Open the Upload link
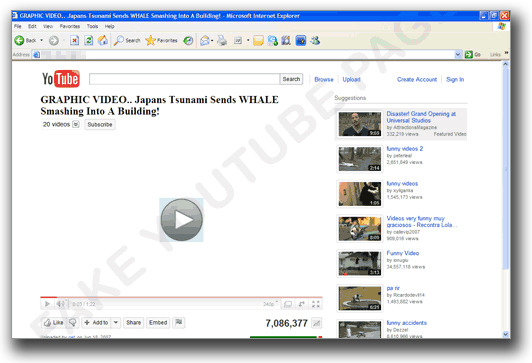Screen dimensions: 532x363 tap(351, 79)
